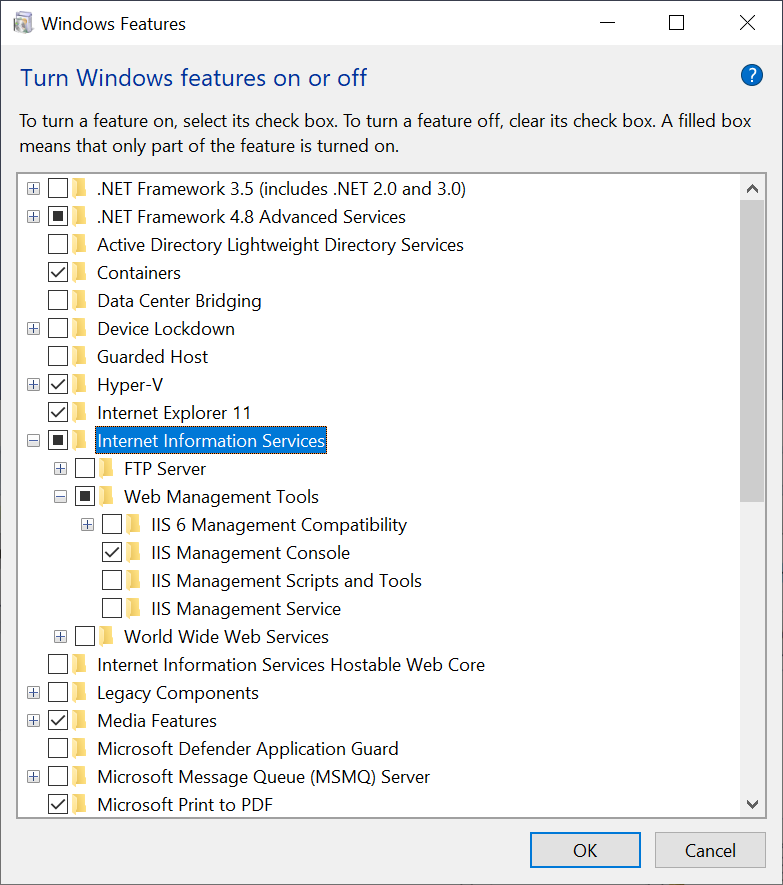Click folder icon beside Guarded Host

[80, 357]
